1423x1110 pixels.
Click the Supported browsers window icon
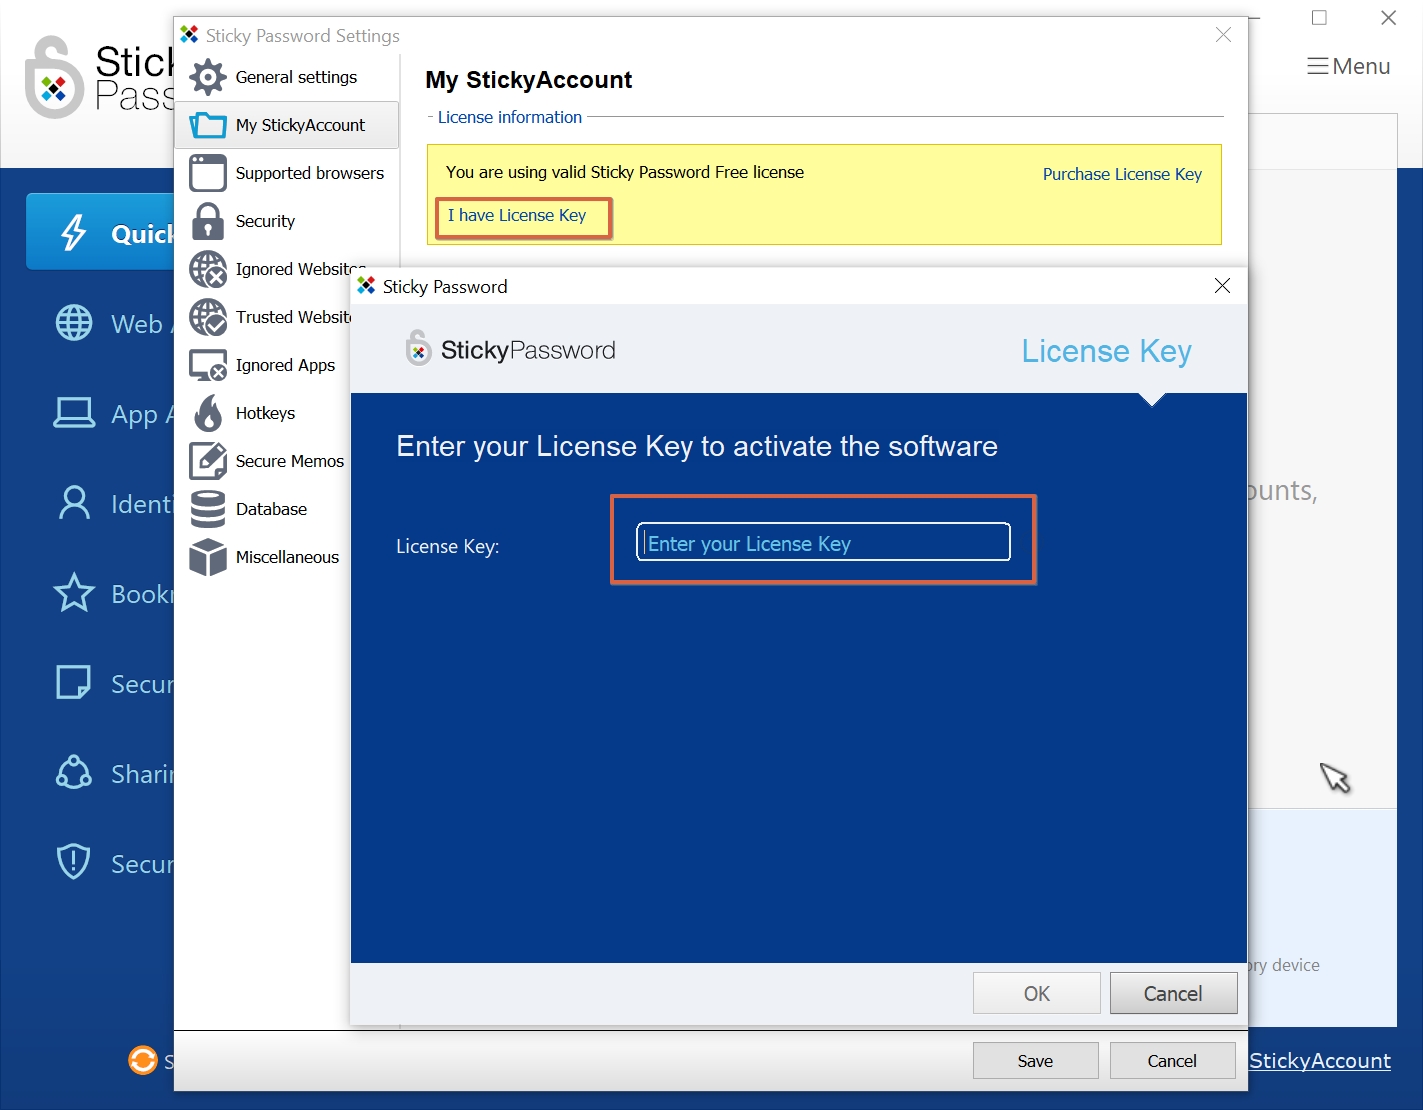pos(208,173)
